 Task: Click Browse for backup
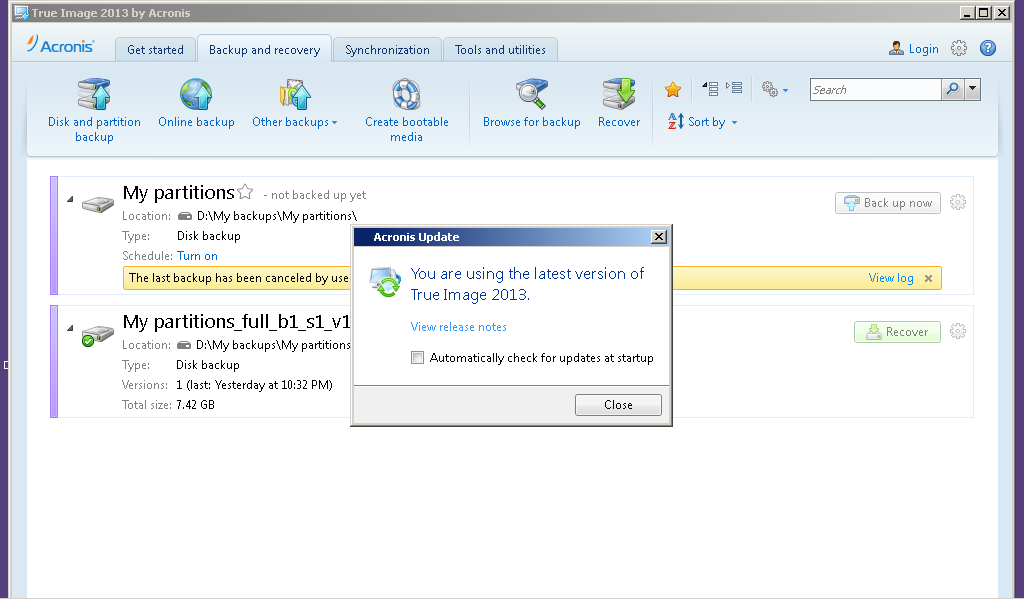pos(532,103)
